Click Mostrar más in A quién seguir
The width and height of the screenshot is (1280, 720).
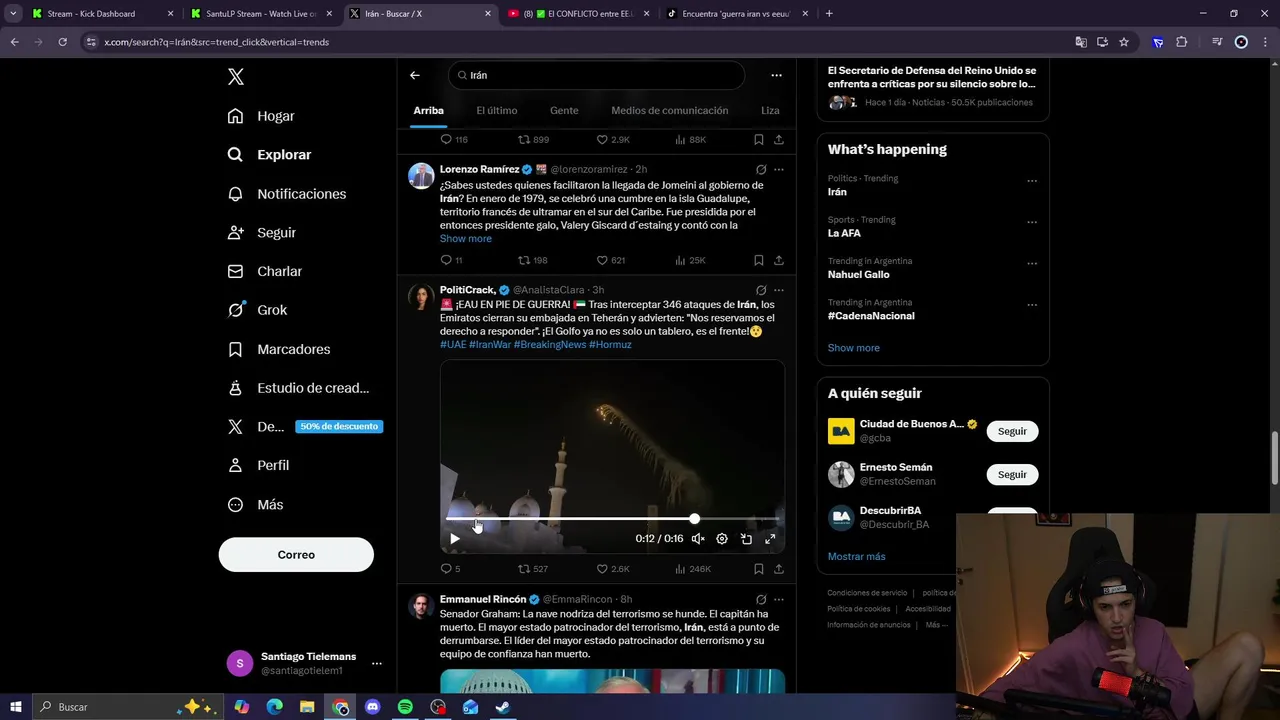(857, 557)
